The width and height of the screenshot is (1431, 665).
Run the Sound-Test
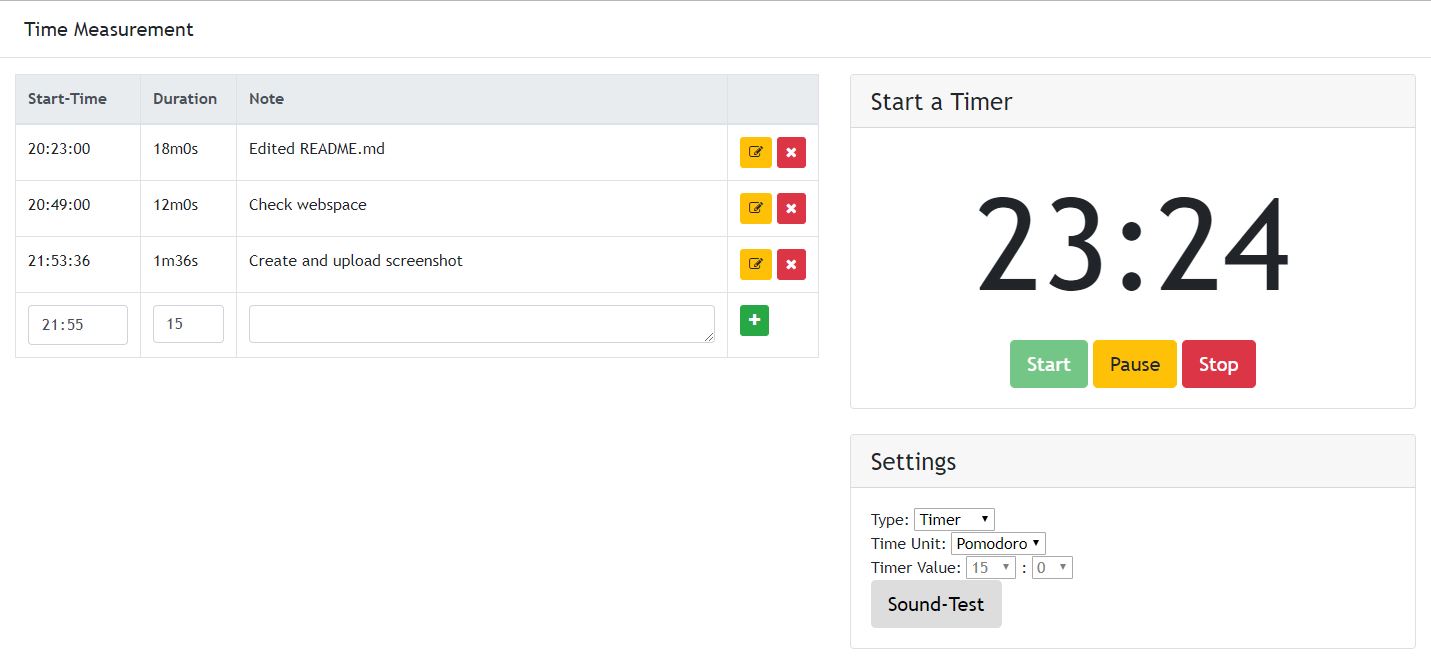pyautogui.click(x=935, y=604)
